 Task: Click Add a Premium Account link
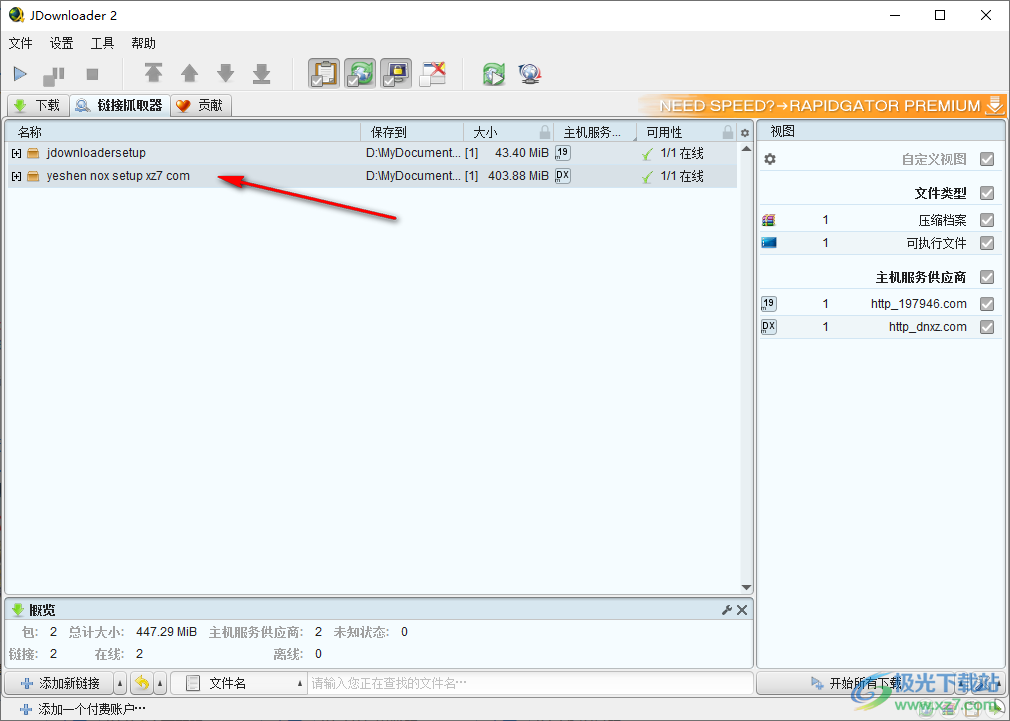83,709
